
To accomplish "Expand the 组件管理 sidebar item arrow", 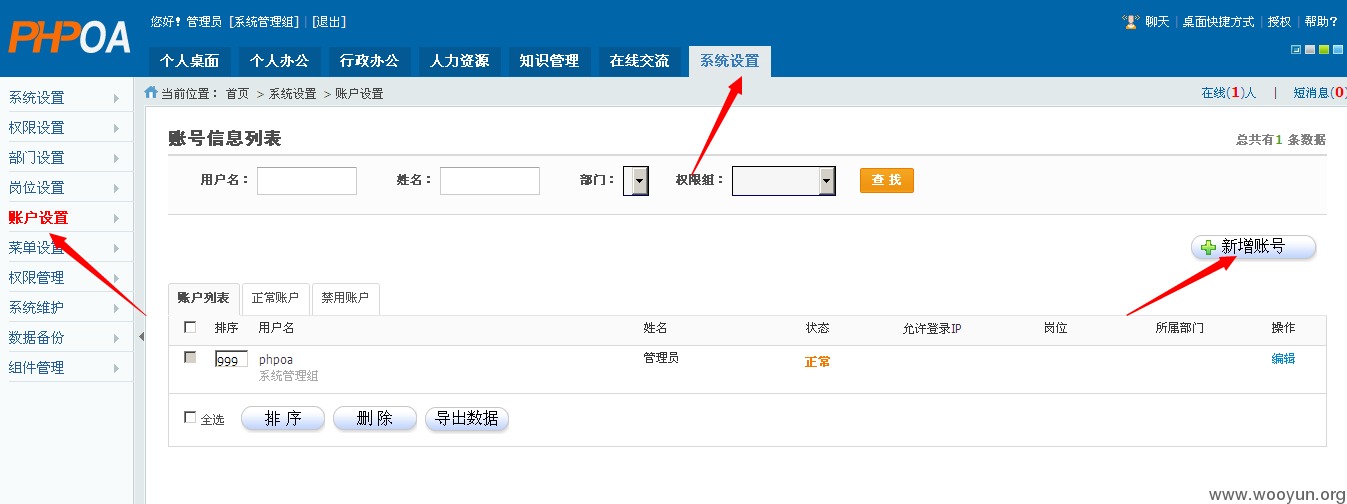I will [117, 368].
